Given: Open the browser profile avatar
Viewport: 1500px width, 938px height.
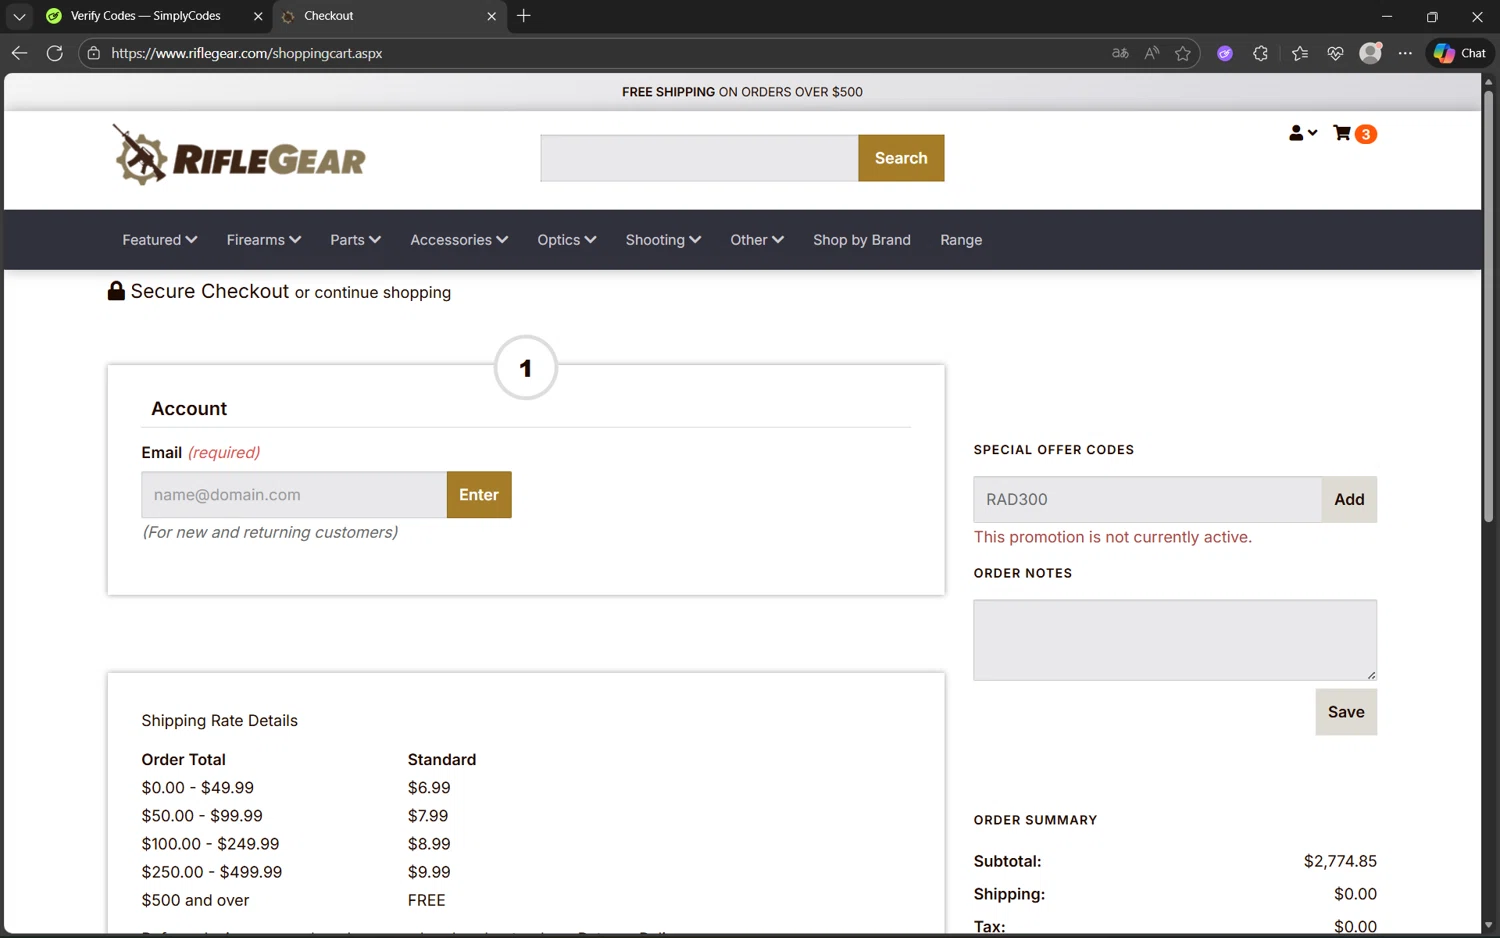Looking at the screenshot, I should click(1371, 53).
